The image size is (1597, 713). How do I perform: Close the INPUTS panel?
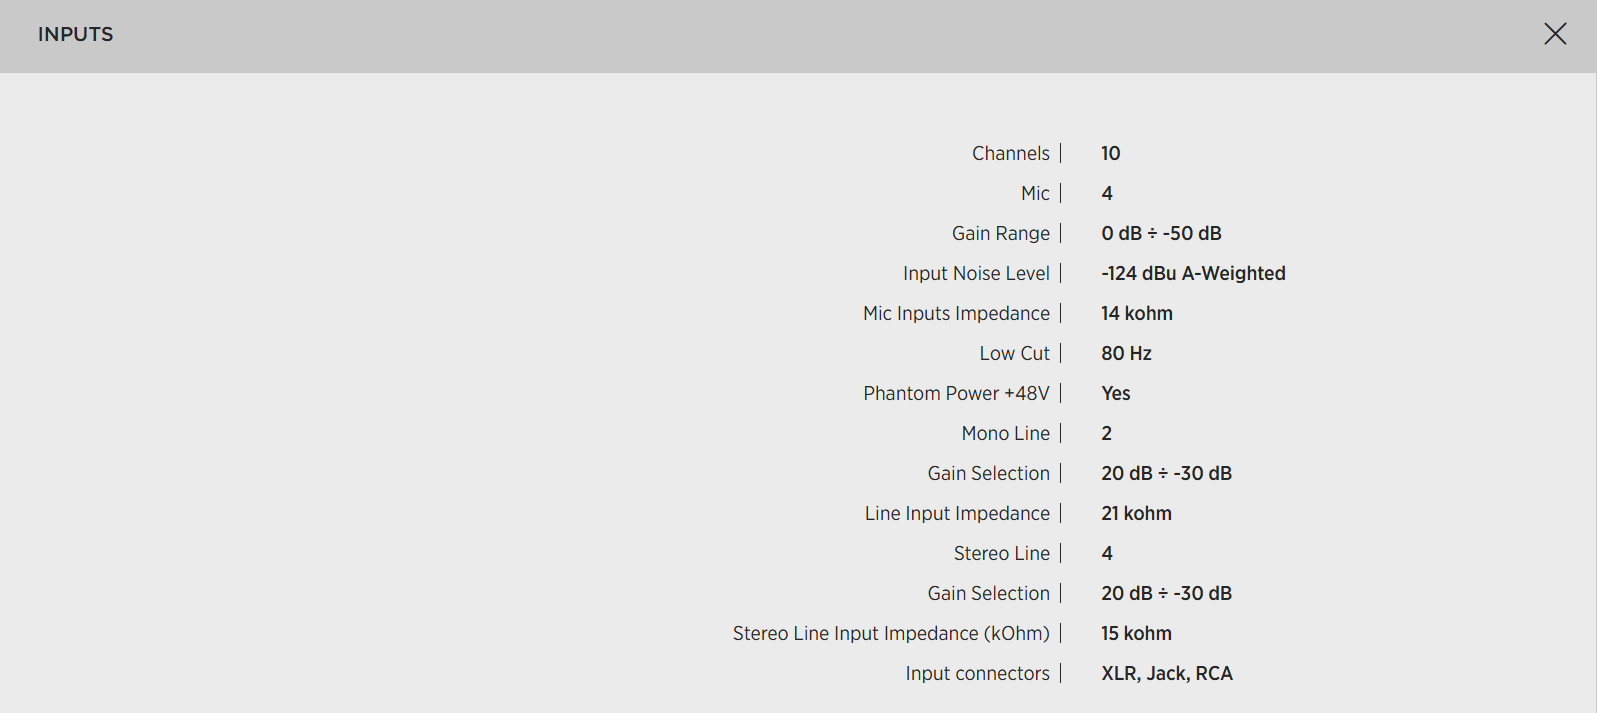tap(1555, 34)
